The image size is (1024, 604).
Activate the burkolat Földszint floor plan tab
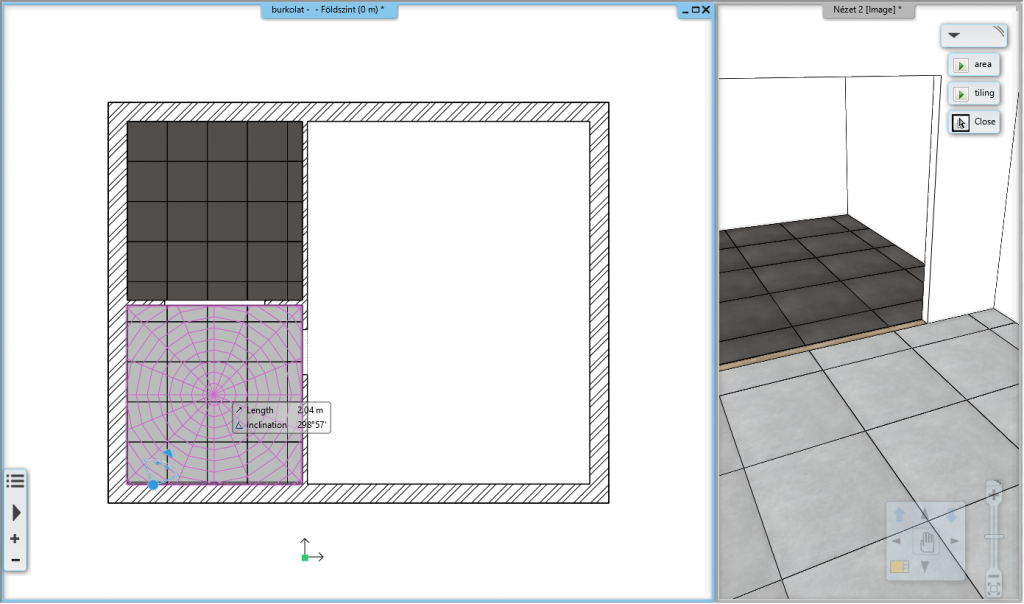[328, 10]
